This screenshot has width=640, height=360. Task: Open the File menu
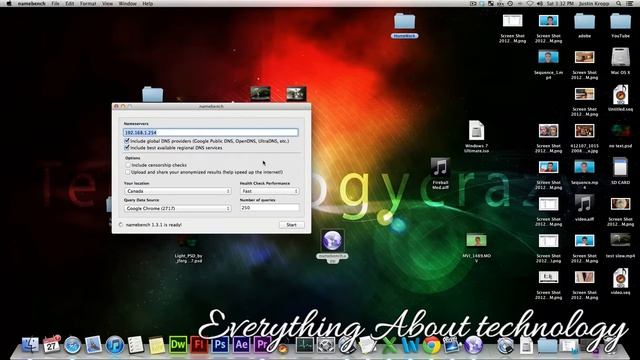coord(55,3)
